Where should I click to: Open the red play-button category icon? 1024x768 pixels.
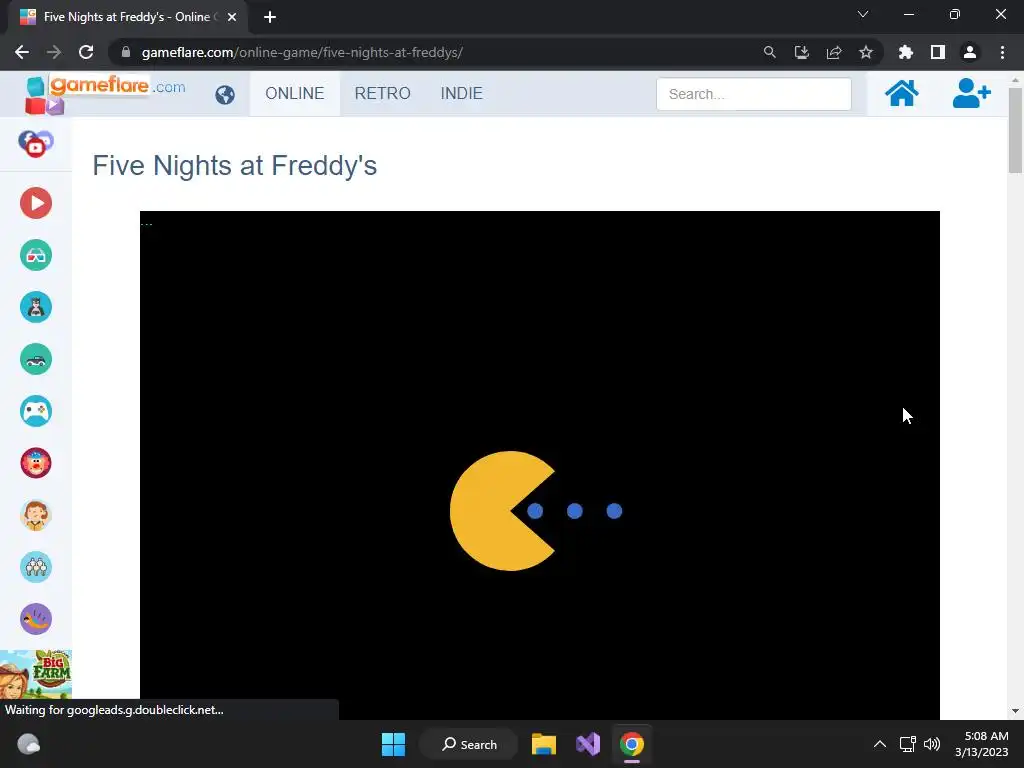click(36, 203)
